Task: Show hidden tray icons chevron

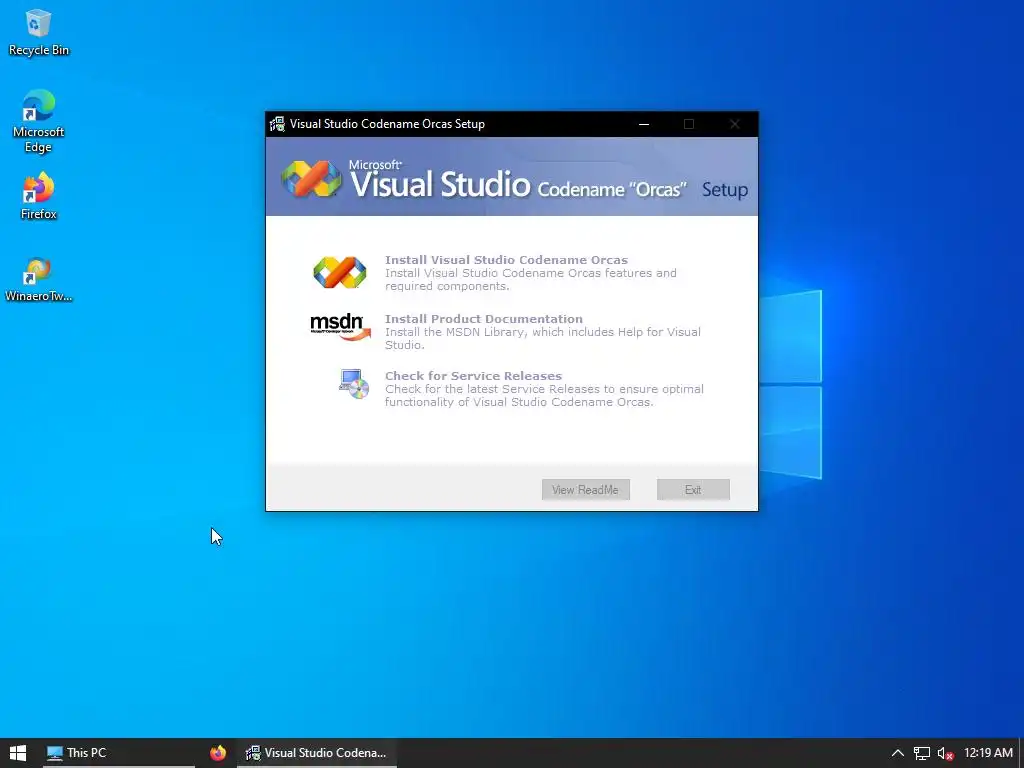Action: [x=897, y=753]
